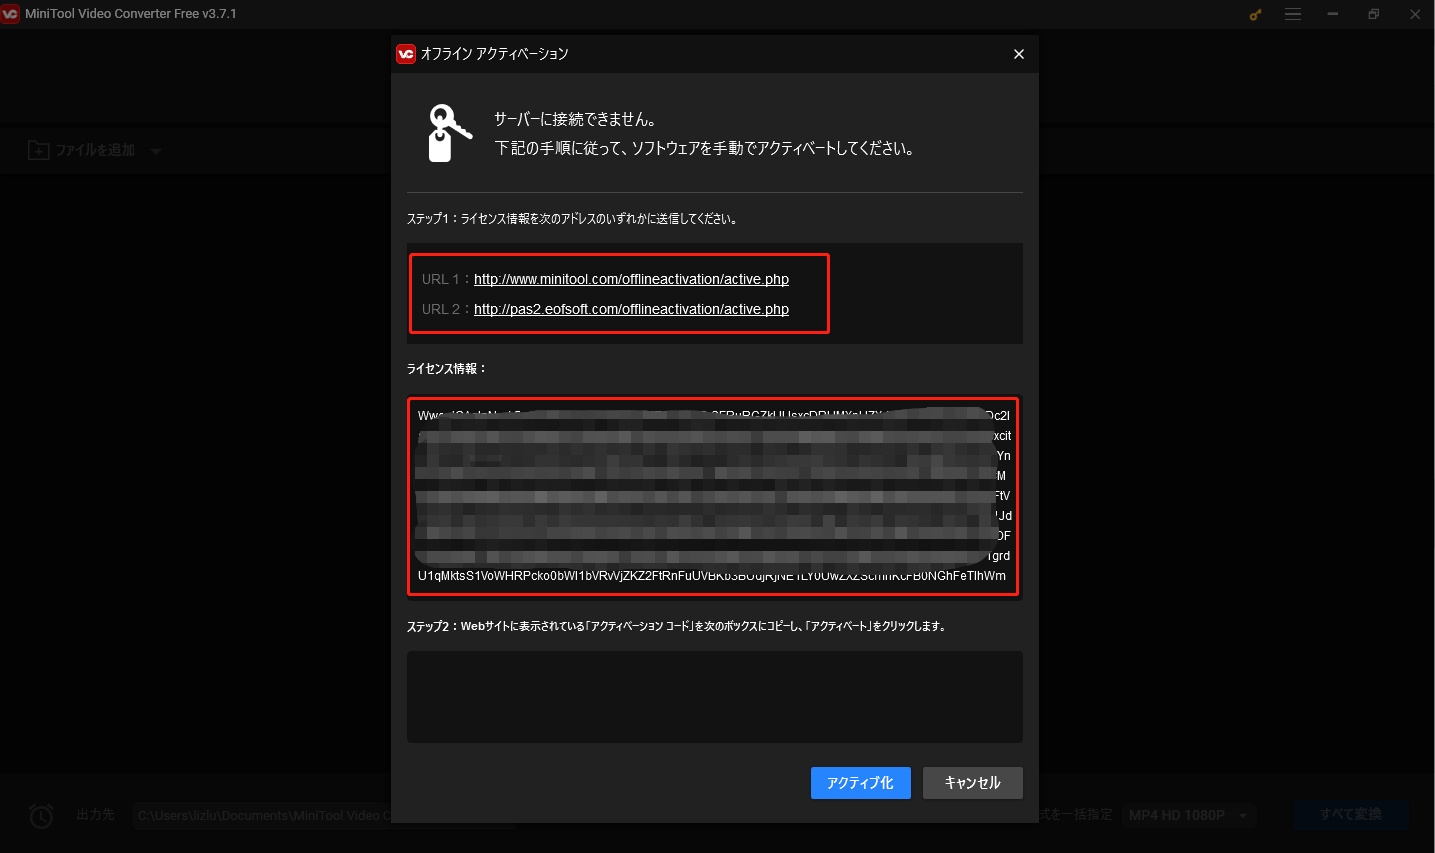
Task: Click the 出力先 label at the bottom
Action: (x=95, y=815)
